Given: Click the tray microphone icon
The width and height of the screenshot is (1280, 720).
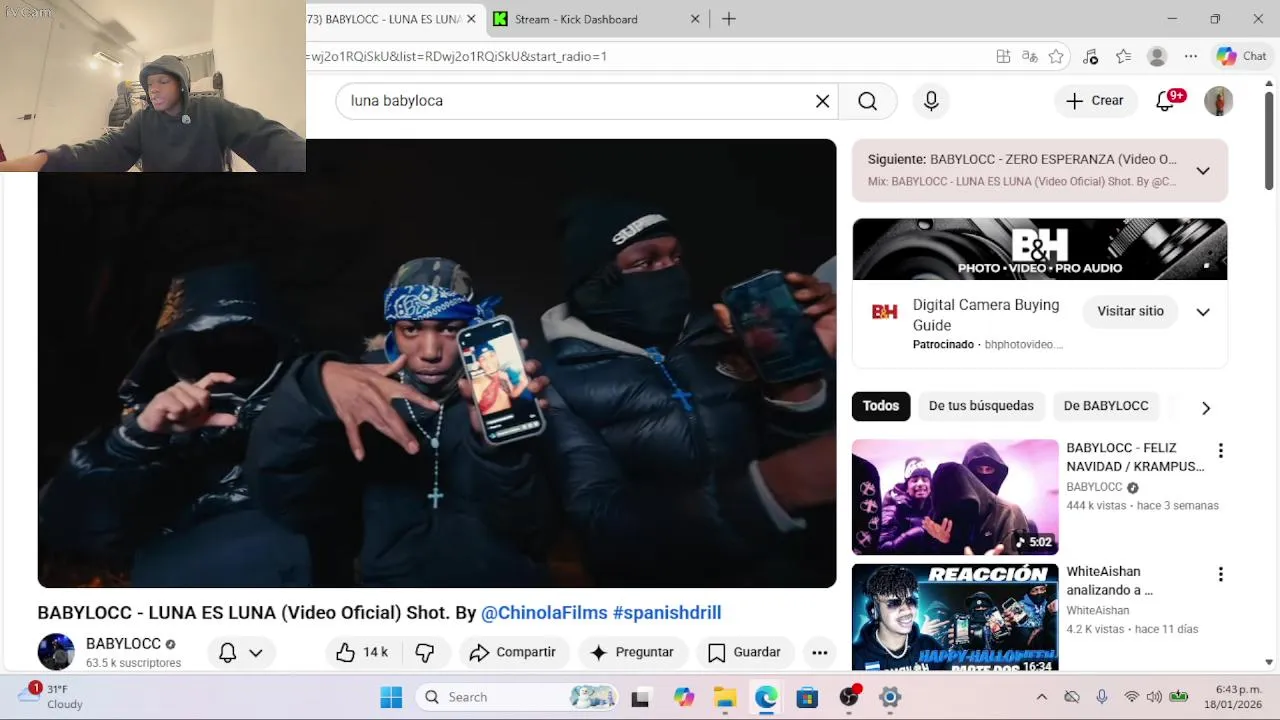Looking at the screenshot, I should [1102, 697].
